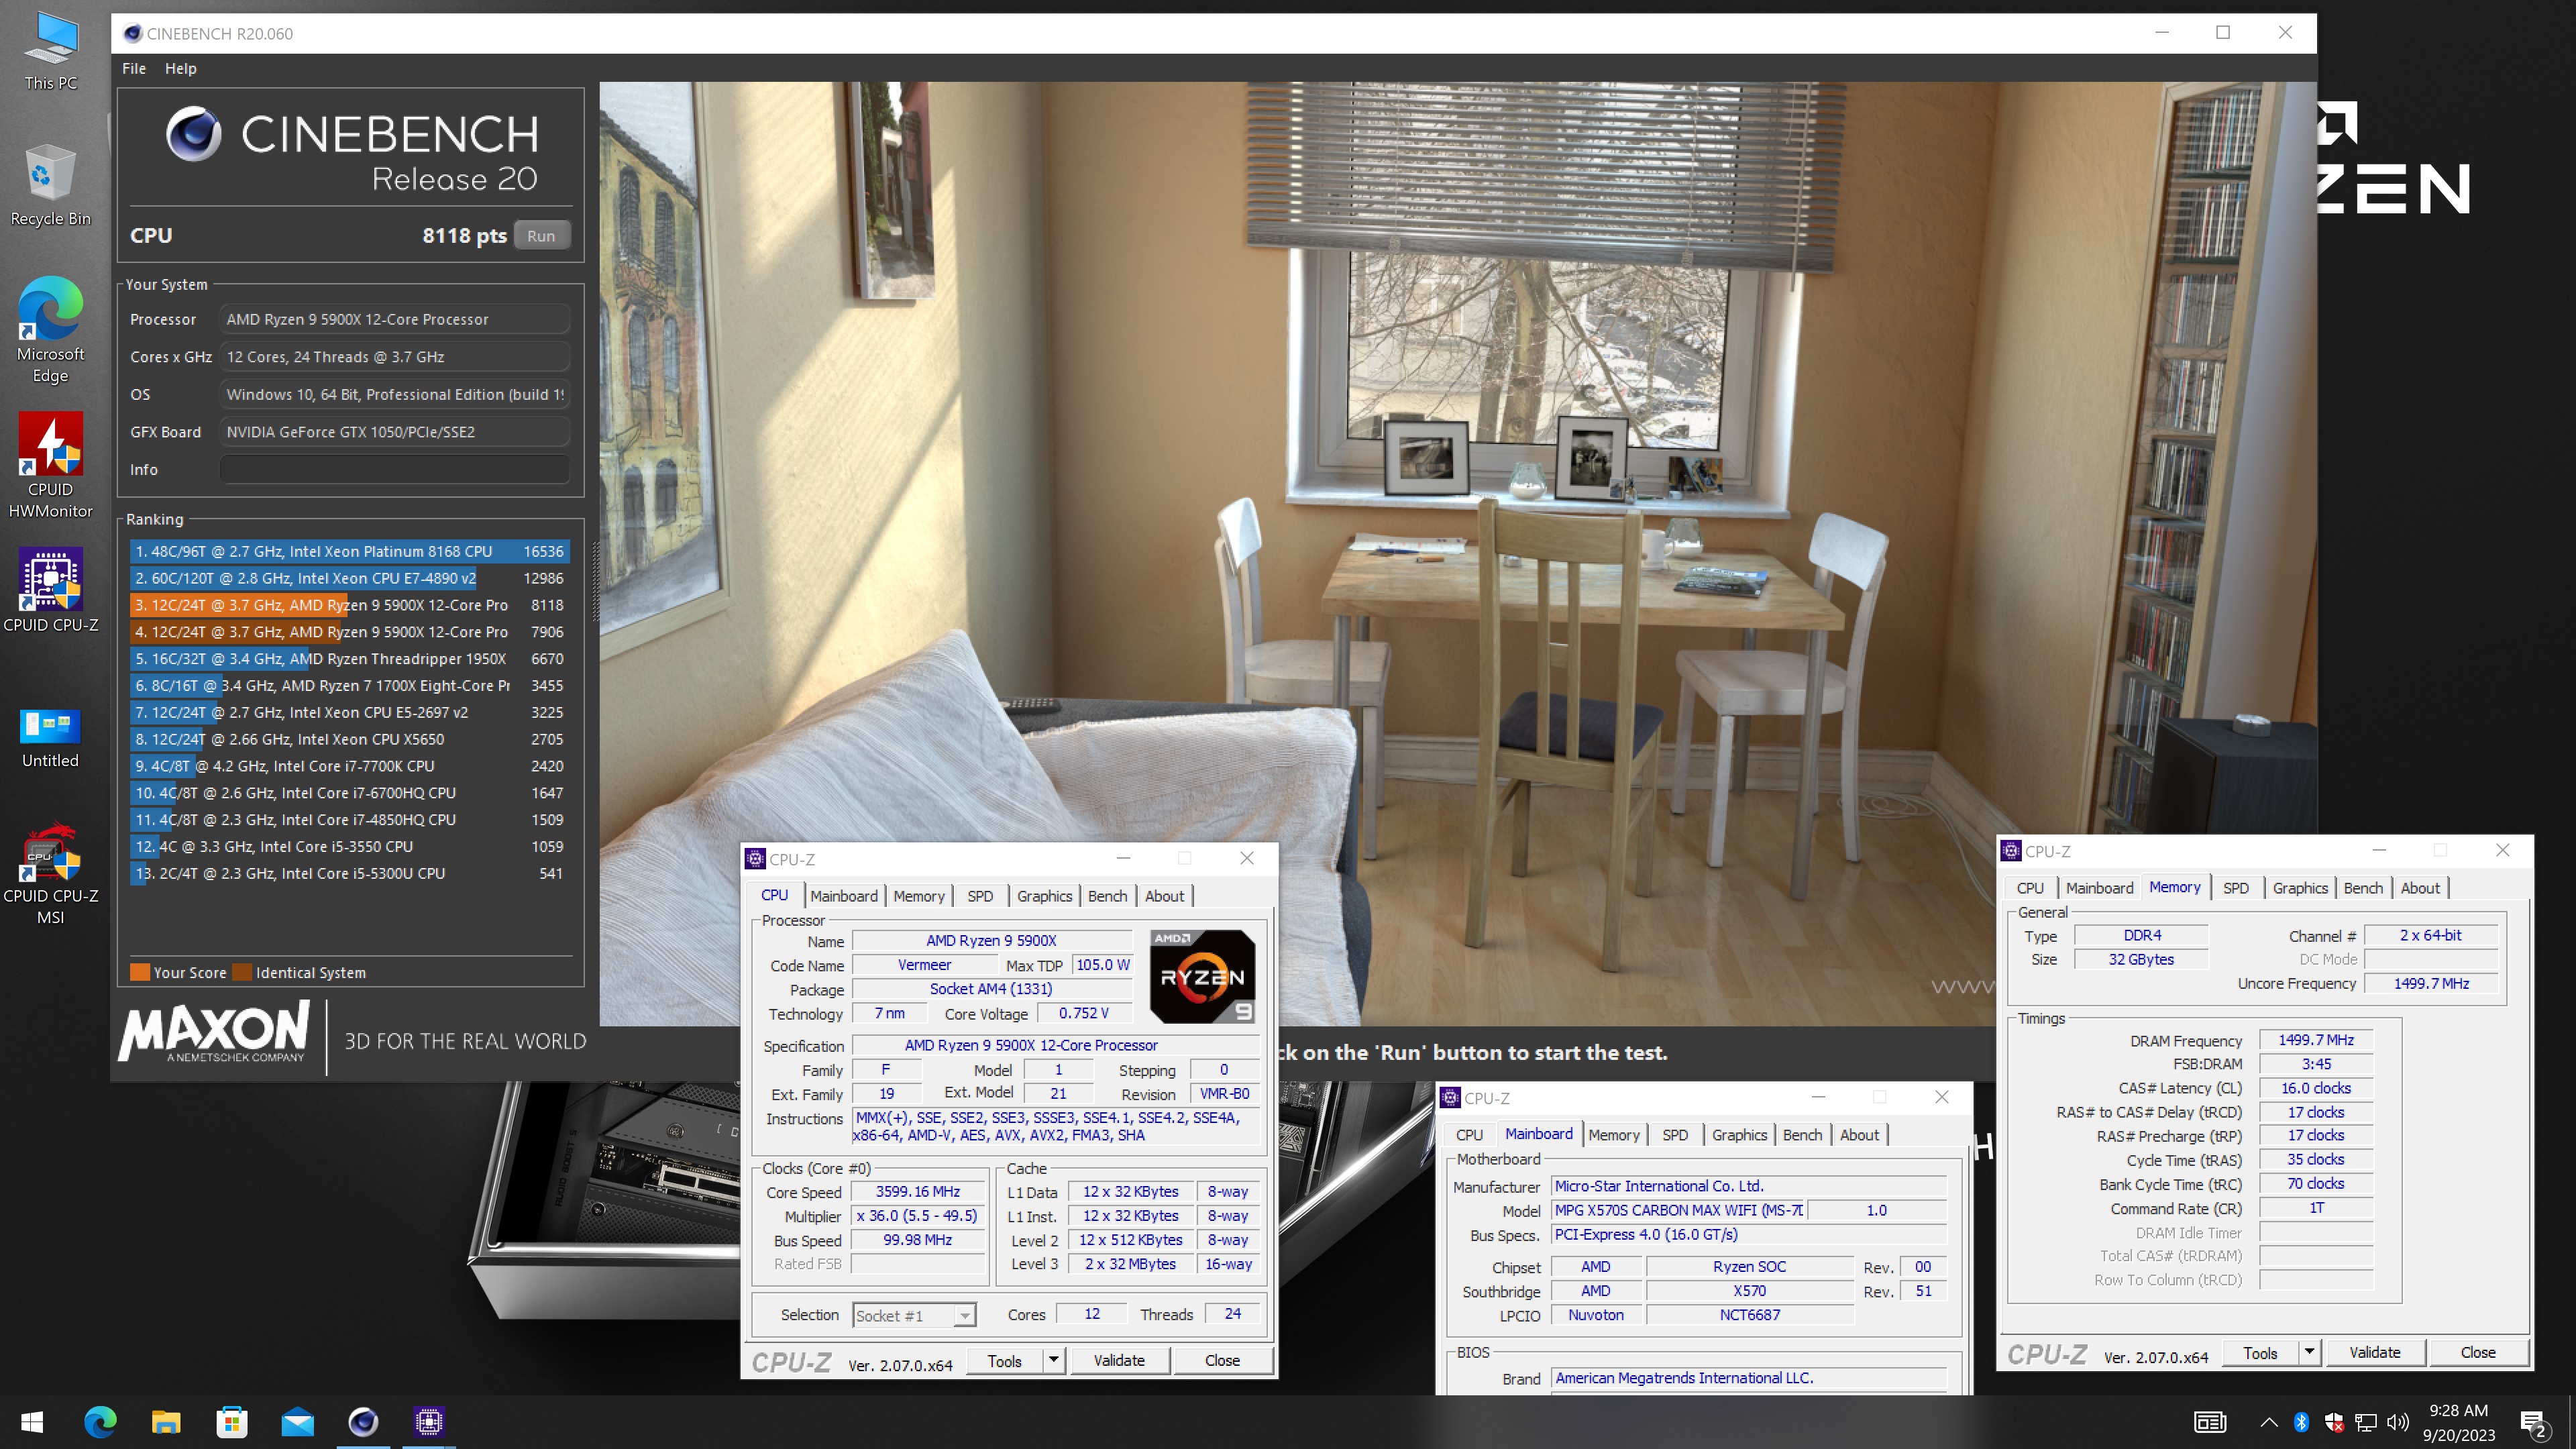Open Bench tab in CPU-Z Mainboard window
The height and width of the screenshot is (1449, 2576).
coord(1802,1135)
